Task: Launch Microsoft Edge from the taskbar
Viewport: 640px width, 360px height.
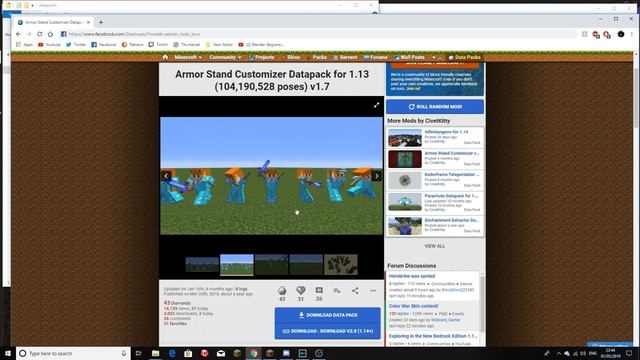Action: [x=172, y=353]
